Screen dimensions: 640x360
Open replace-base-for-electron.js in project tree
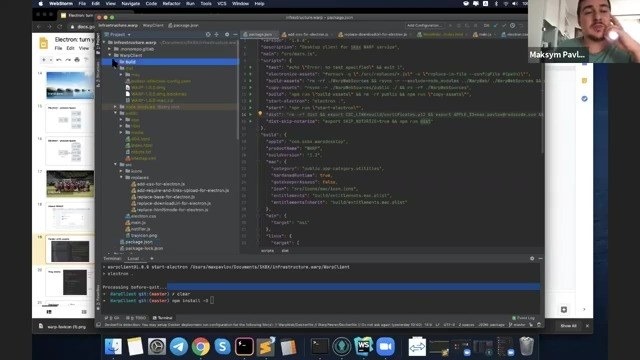(x=165, y=197)
